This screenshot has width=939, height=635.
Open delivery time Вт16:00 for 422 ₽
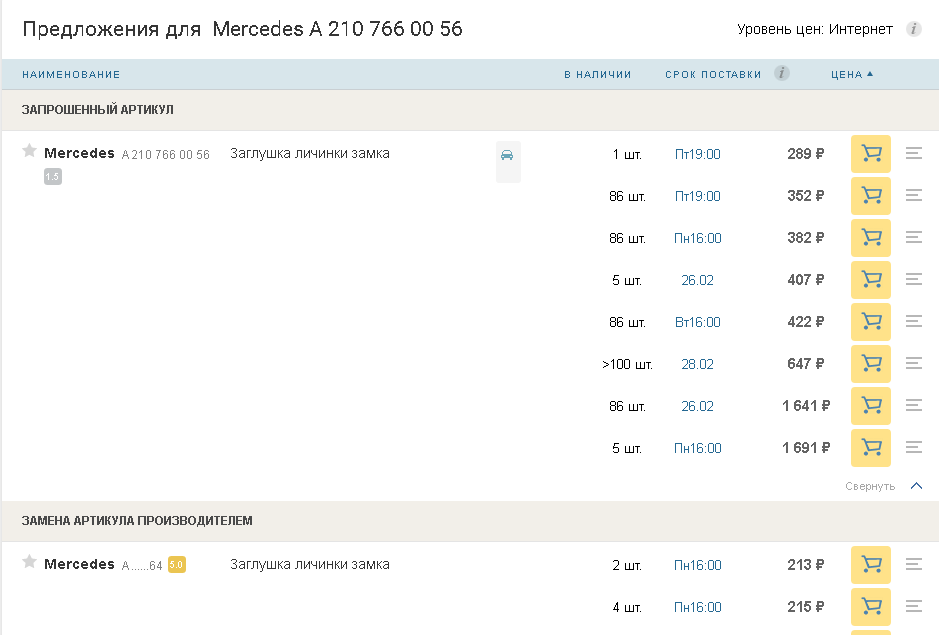pos(698,322)
